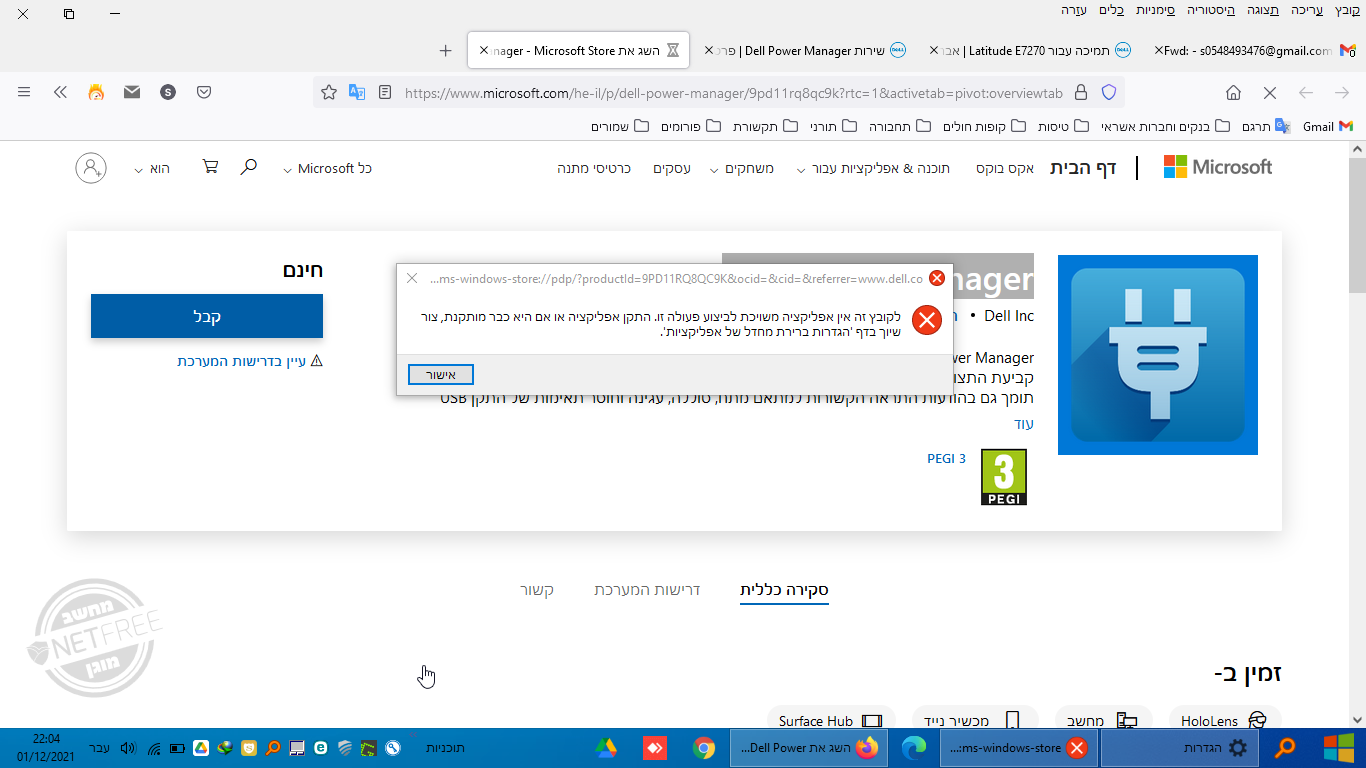Viewport: 1366px width, 768px height.
Task: Open the shopping cart icon
Action: click(210, 167)
